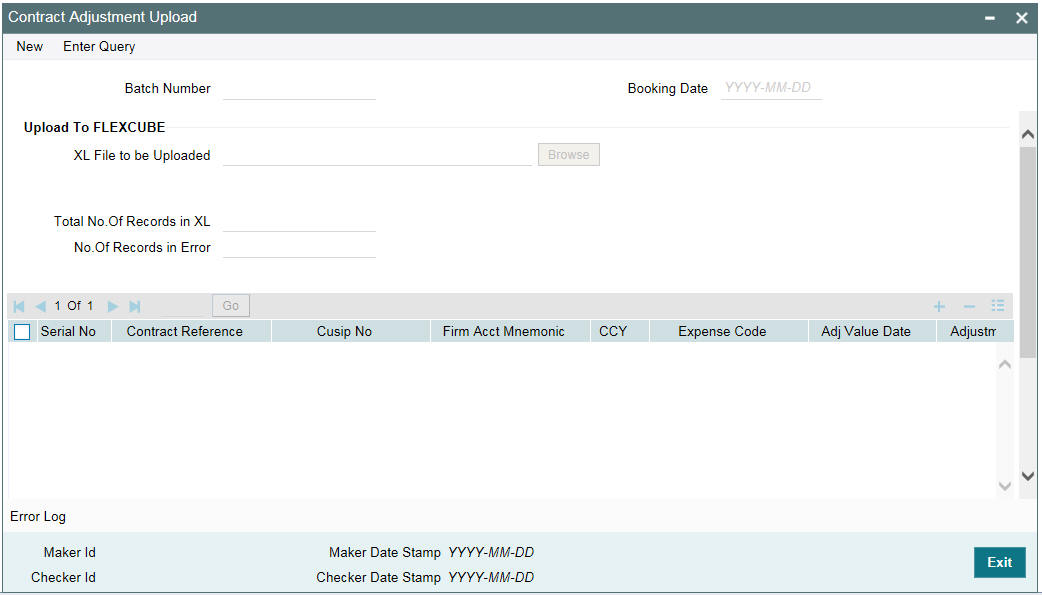The width and height of the screenshot is (1042, 595).
Task: Choose Enter Query from the menu
Action: [99, 47]
